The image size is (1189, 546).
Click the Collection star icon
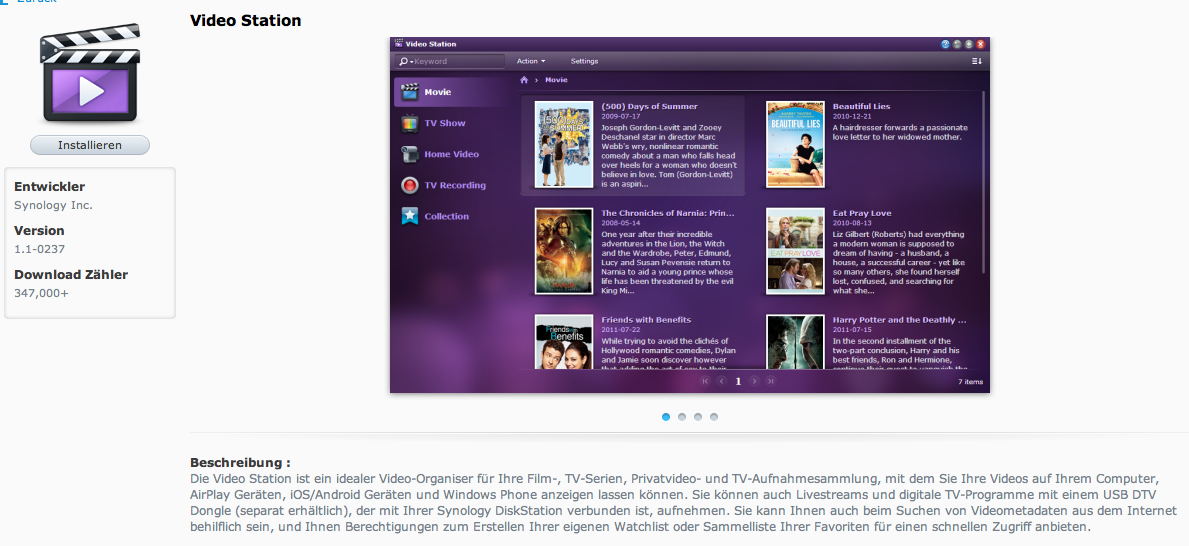point(409,216)
